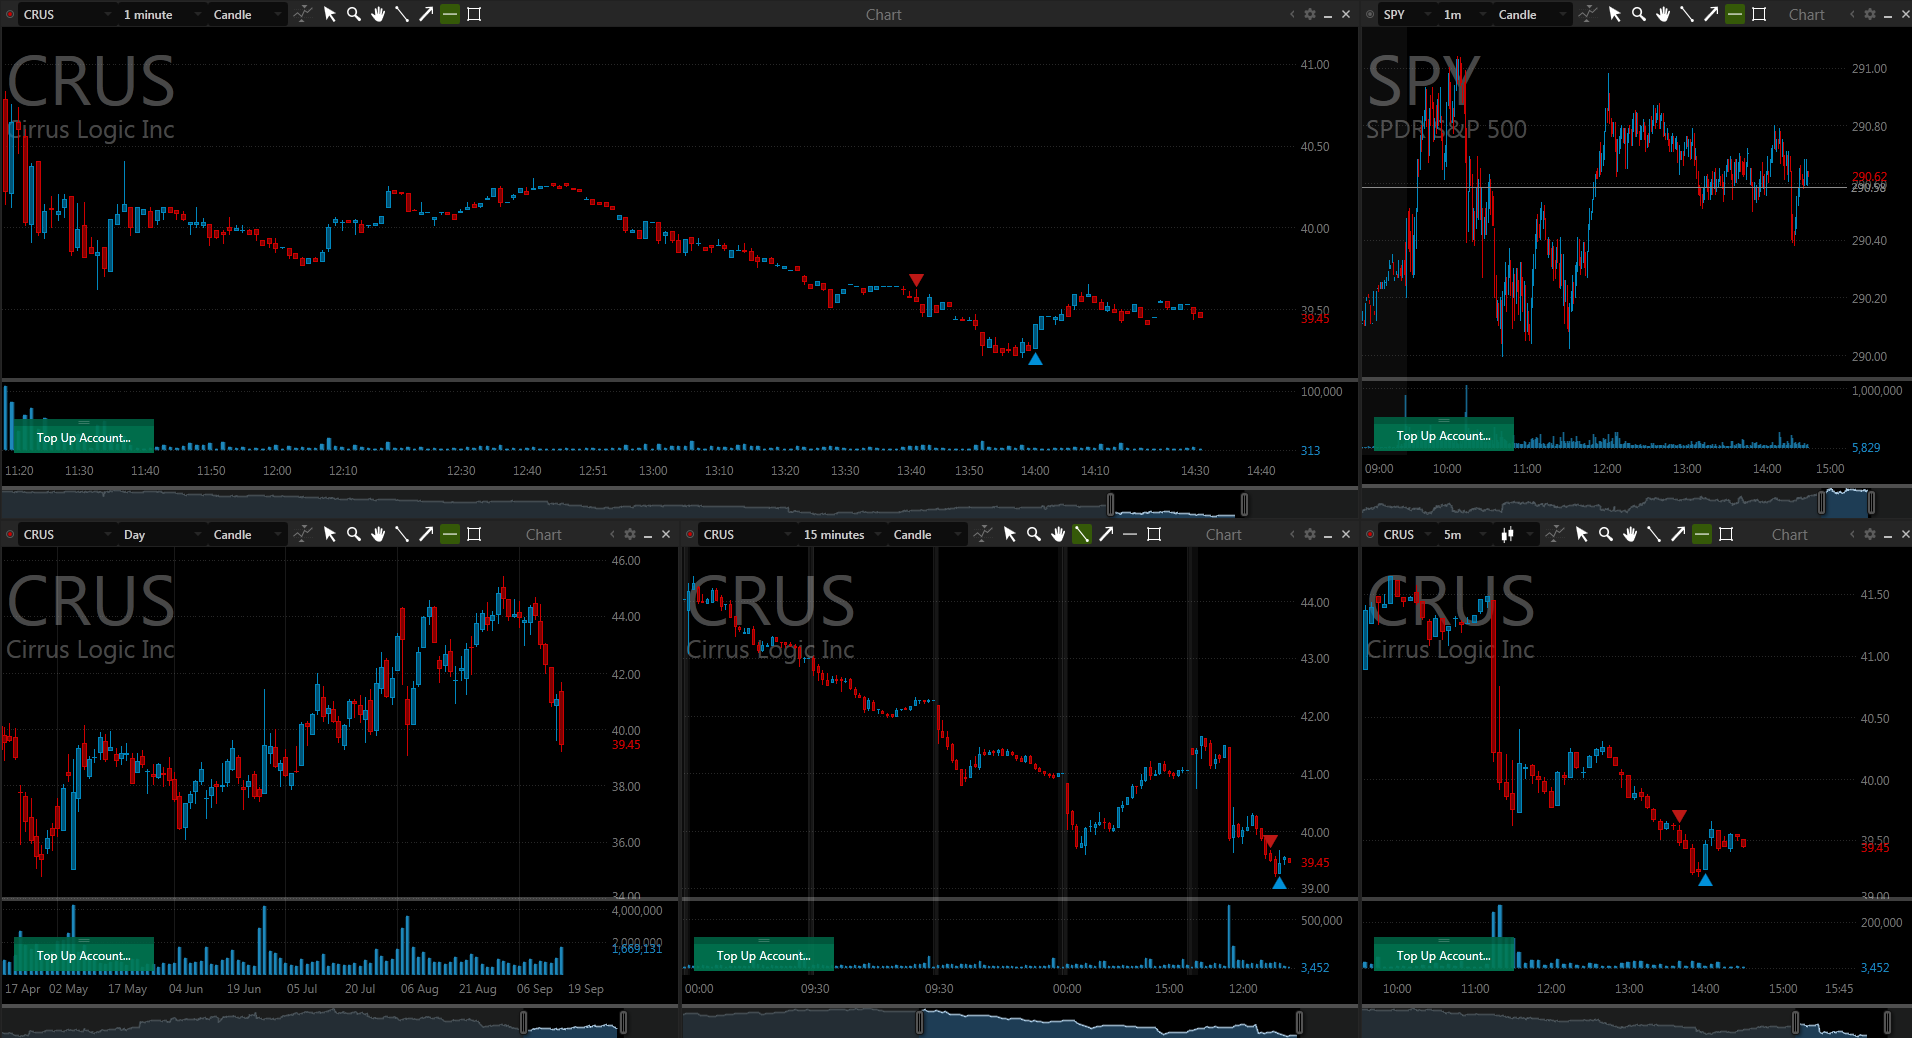
Task: Select pan hand tool in CRUS 5m chart
Action: point(1630,534)
